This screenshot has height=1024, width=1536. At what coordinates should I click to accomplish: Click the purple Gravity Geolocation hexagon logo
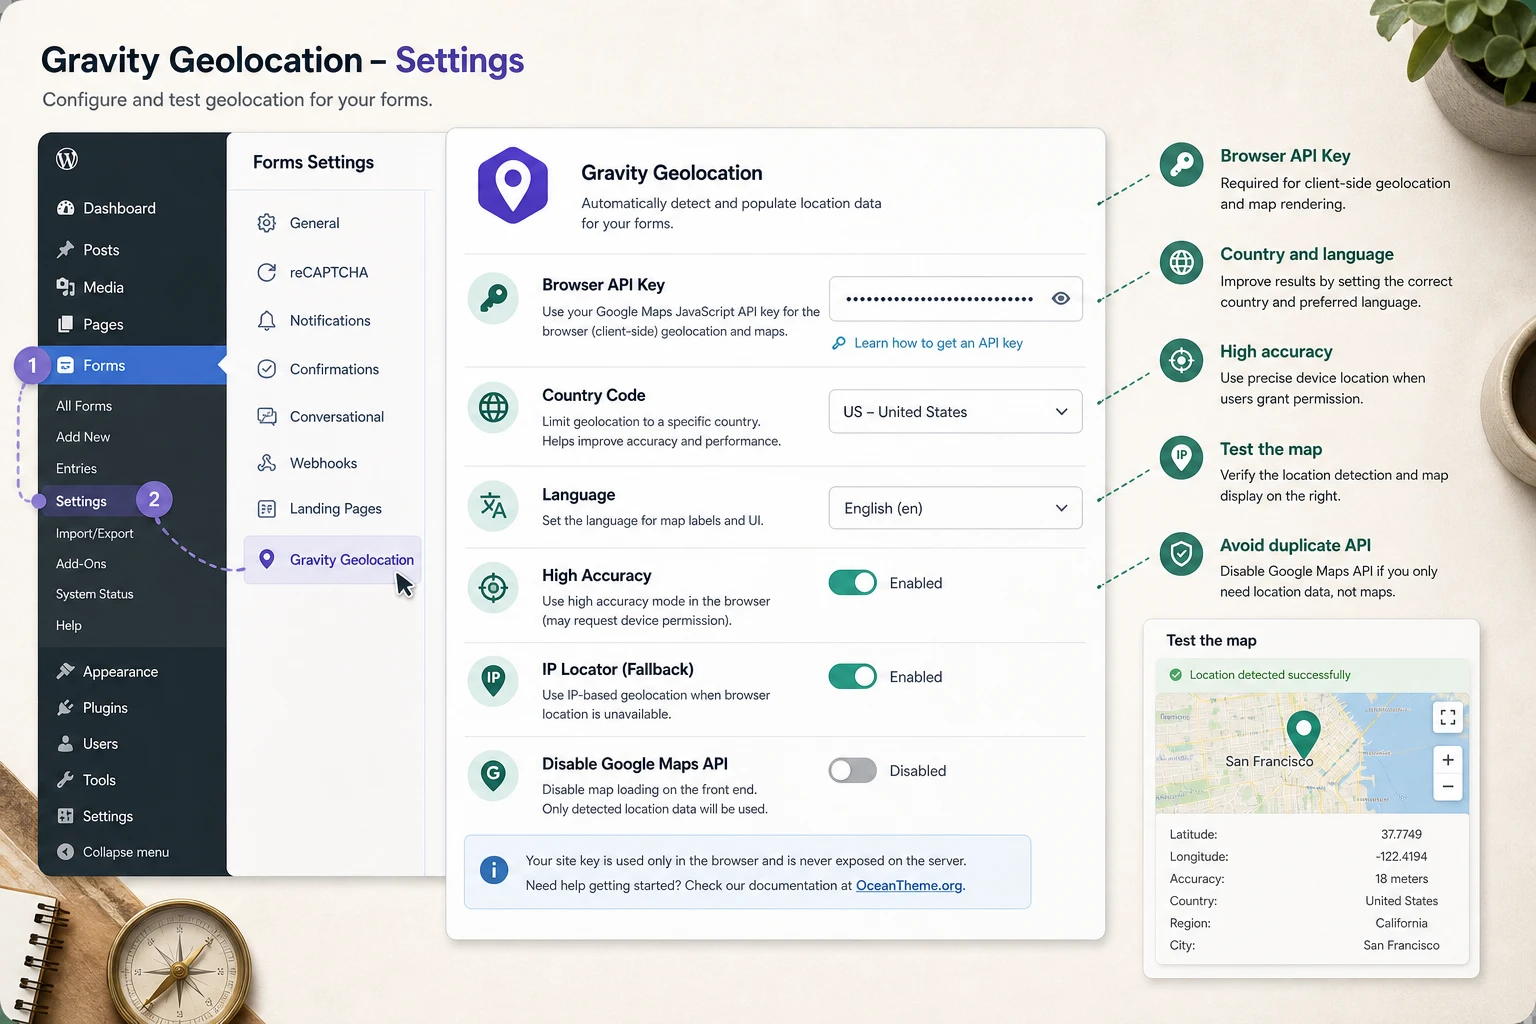pos(513,185)
